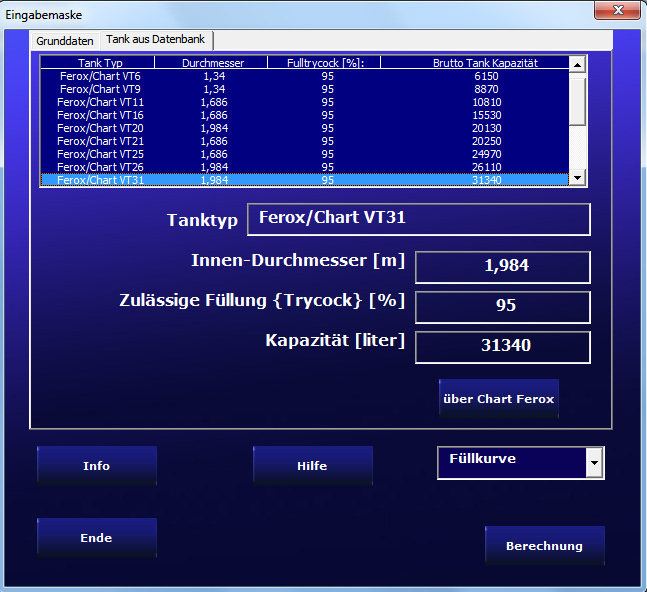
Task: Switch to the Grunddaten tab
Action: point(65,41)
